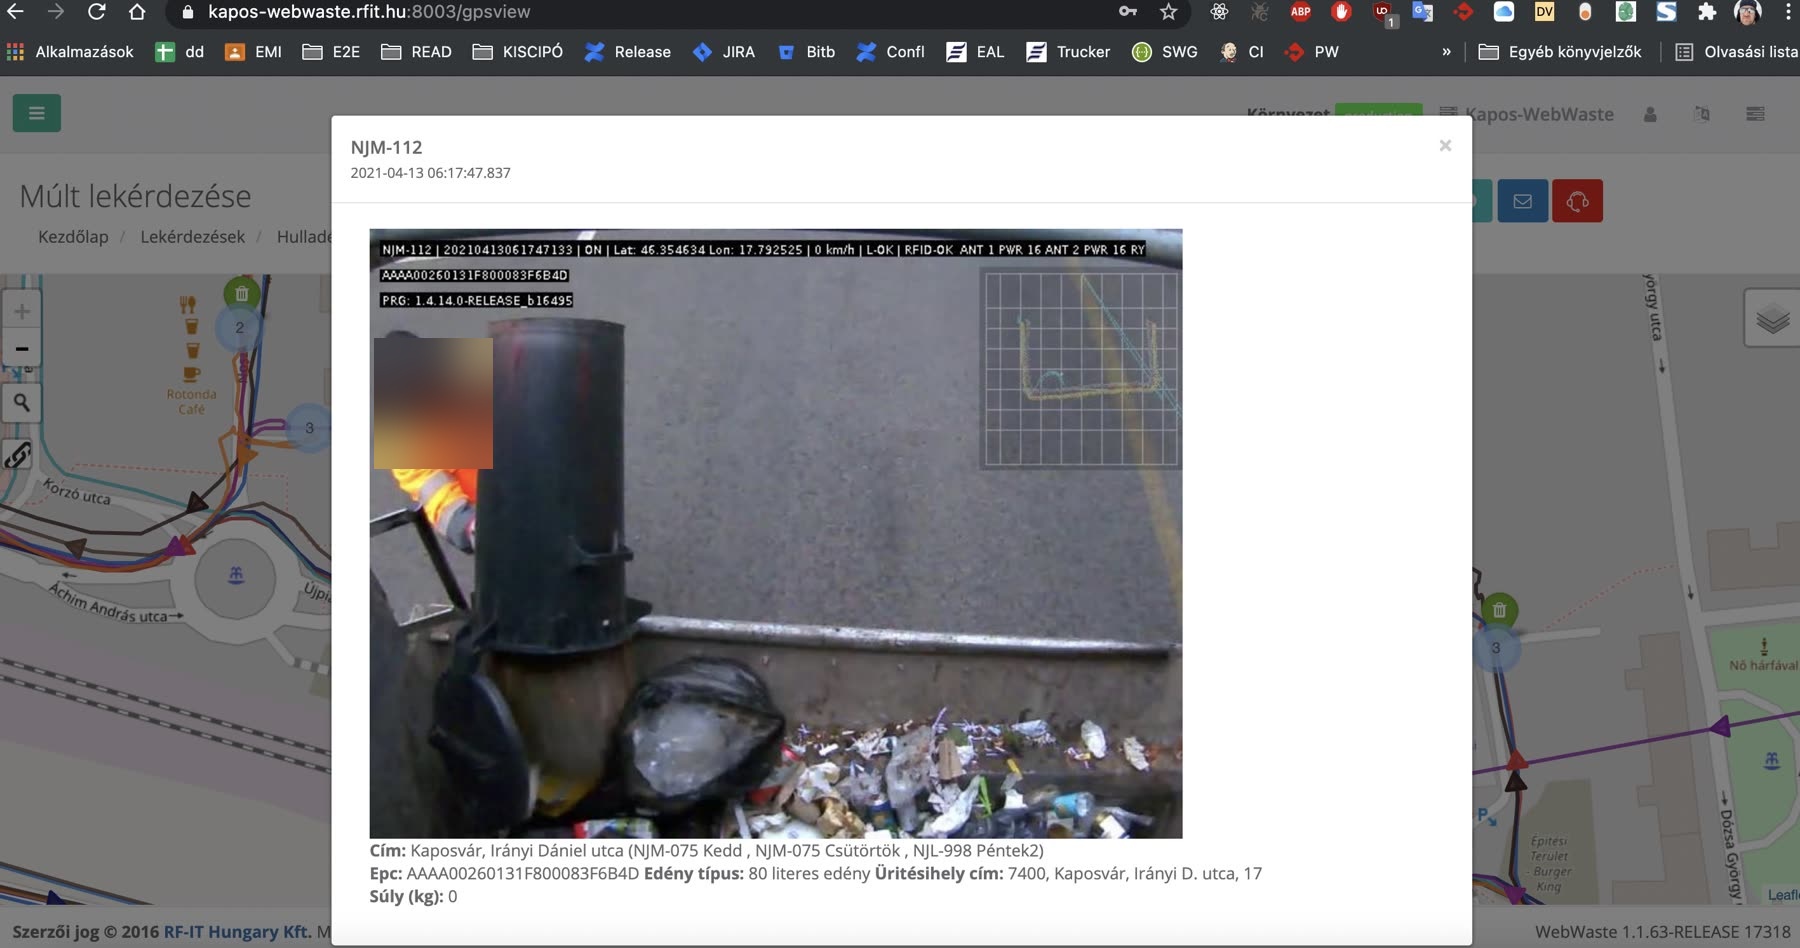Screen dimensions: 1800x948
Task: Open the SWG bookmark
Action: tap(1164, 52)
